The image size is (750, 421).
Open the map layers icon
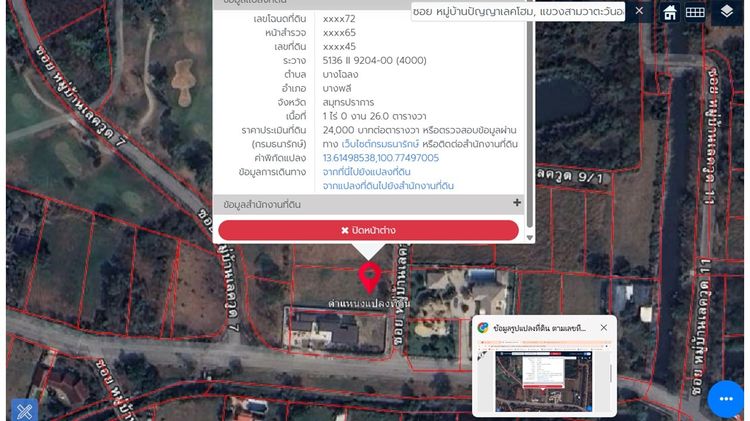click(727, 11)
